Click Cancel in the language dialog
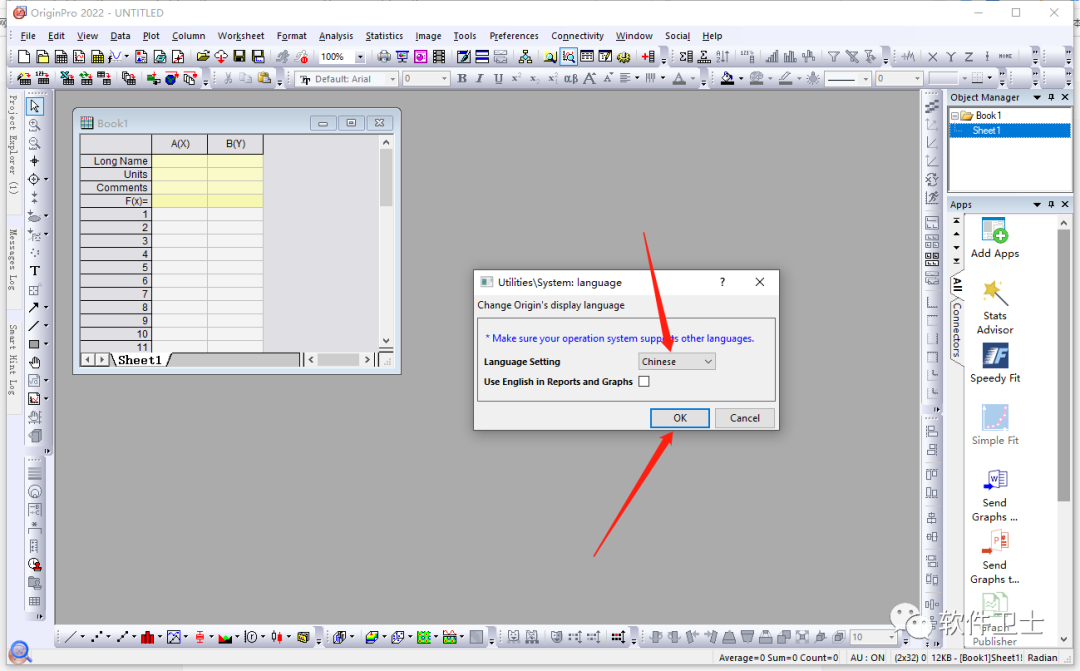This screenshot has width=1080, height=671. (x=745, y=418)
